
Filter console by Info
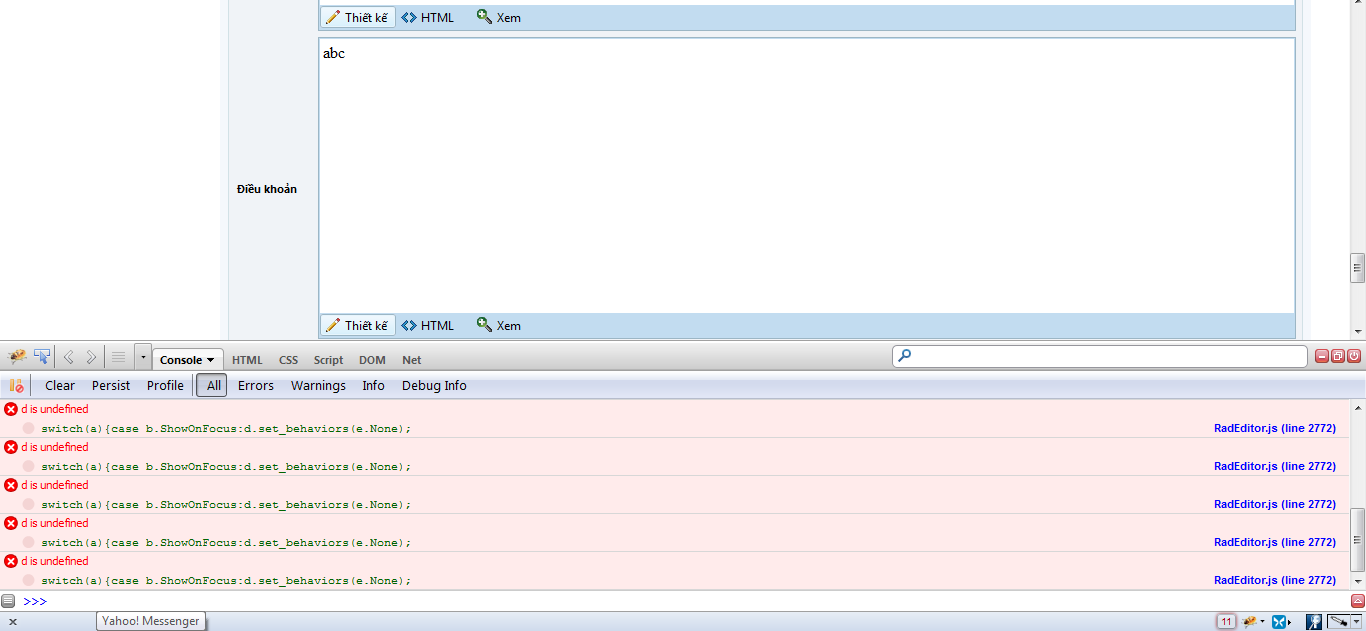[x=373, y=385]
